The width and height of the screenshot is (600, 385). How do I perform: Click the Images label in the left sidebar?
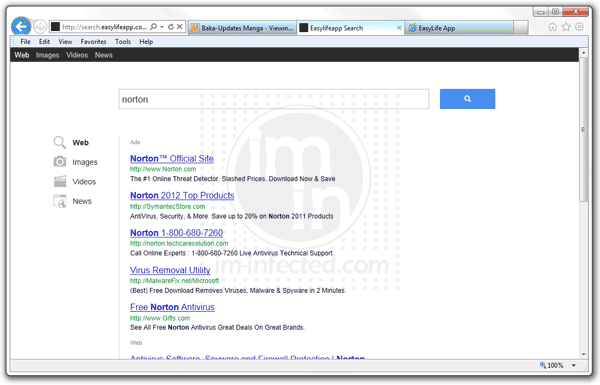pos(85,162)
